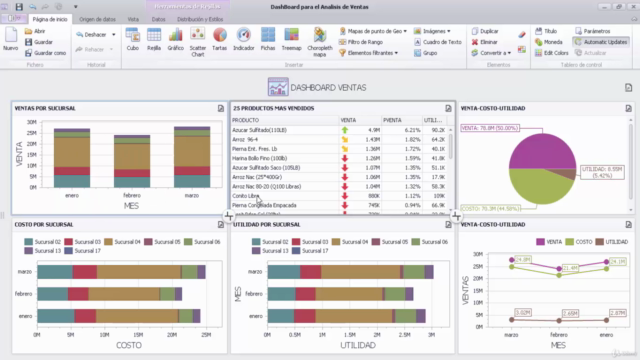Open Moneda currency settings

(x=549, y=42)
